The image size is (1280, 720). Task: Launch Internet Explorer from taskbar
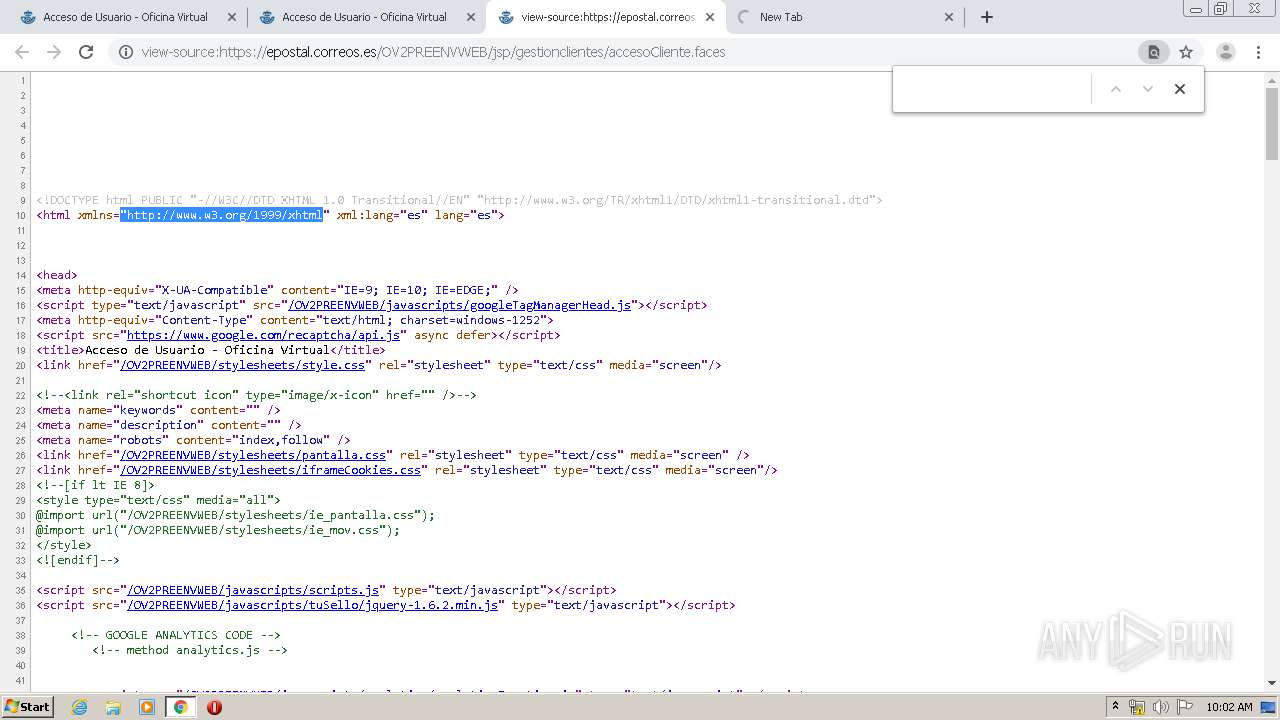[x=79, y=707]
